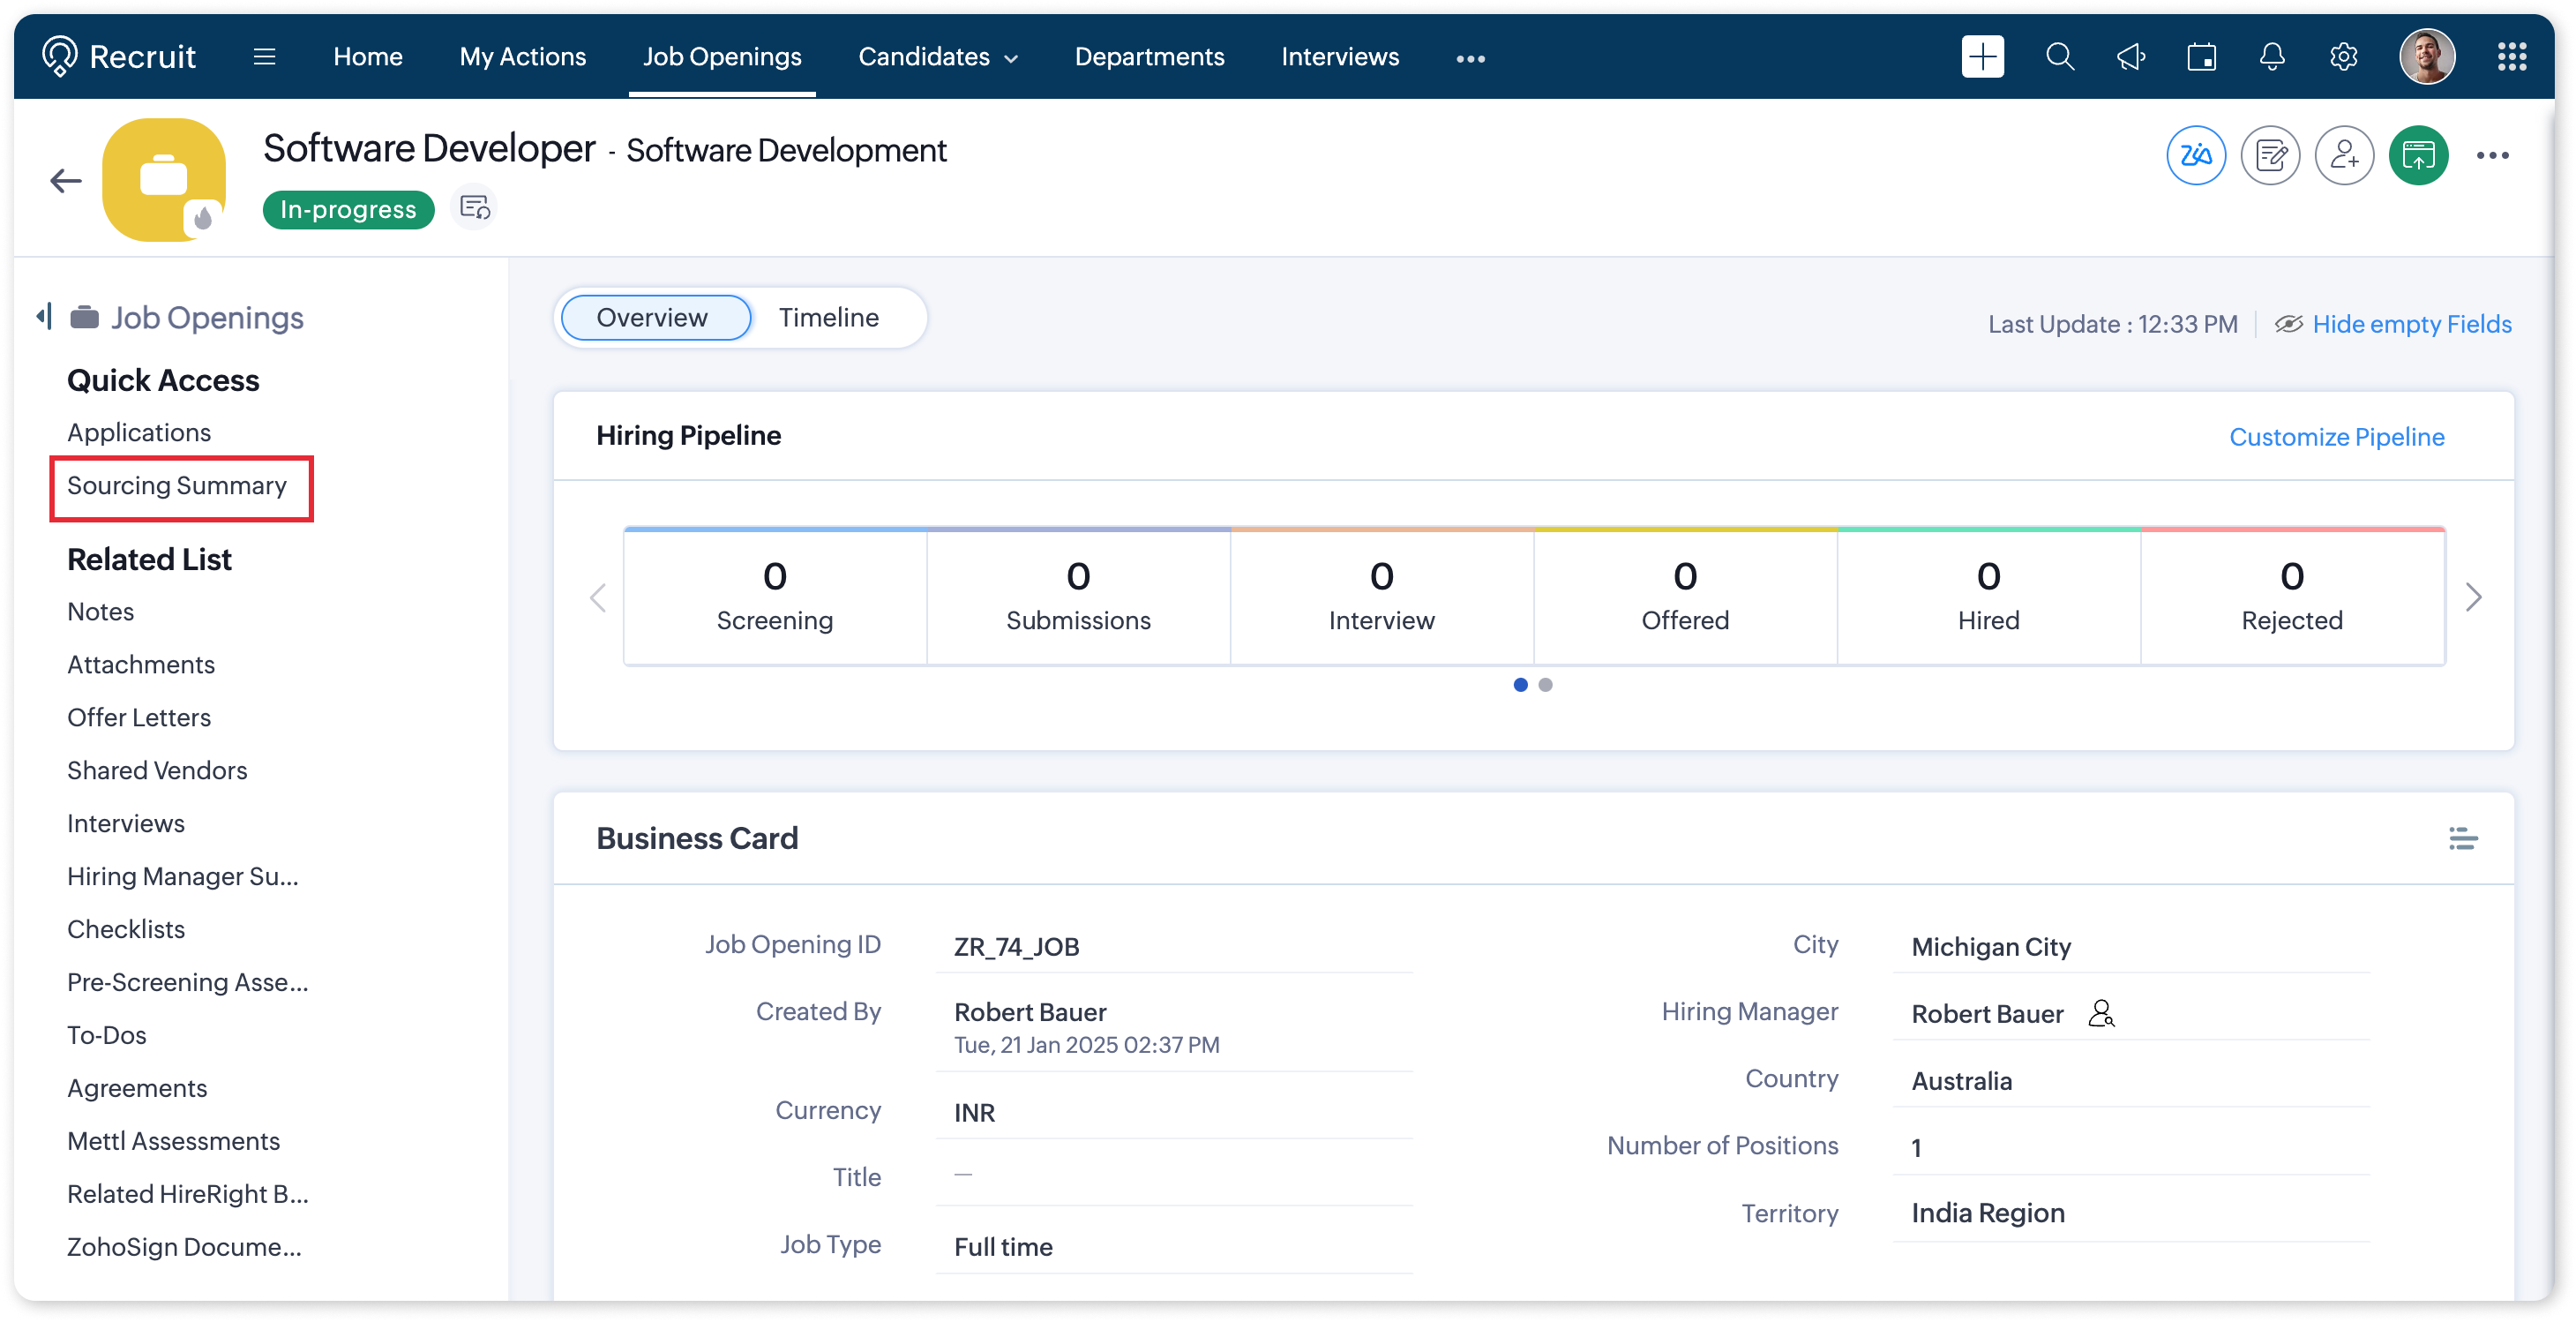2576x1322 pixels.
Task: Open the Departments menu item
Action: [1149, 57]
